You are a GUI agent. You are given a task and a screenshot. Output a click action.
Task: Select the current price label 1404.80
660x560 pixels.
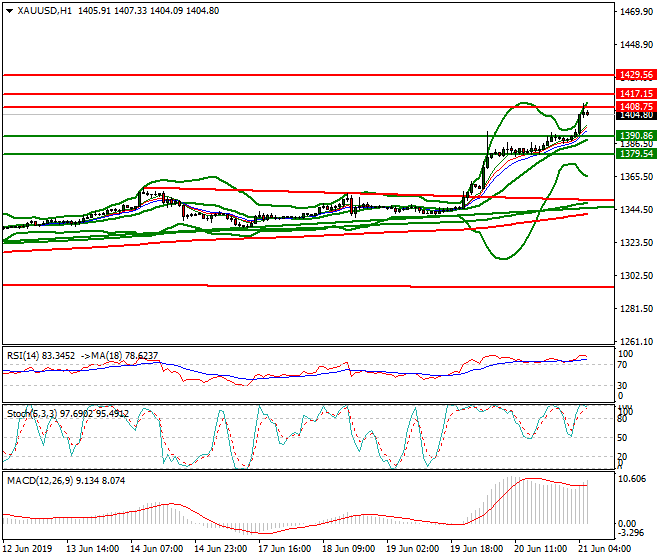[x=636, y=115]
